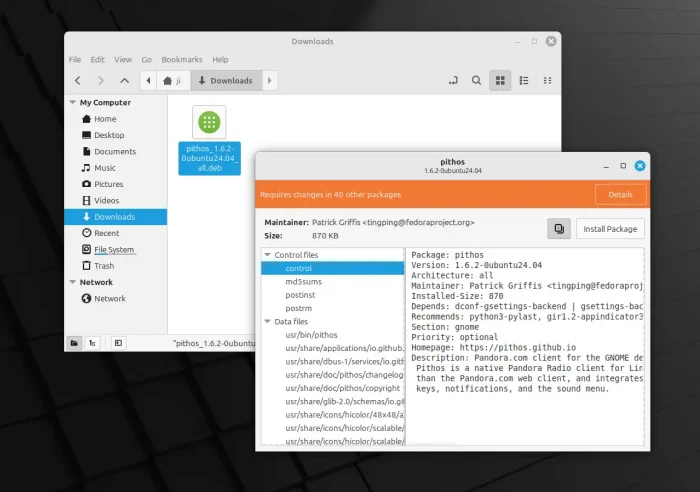Open Documents in the sidebar
This screenshot has height=492, width=700.
(116, 151)
